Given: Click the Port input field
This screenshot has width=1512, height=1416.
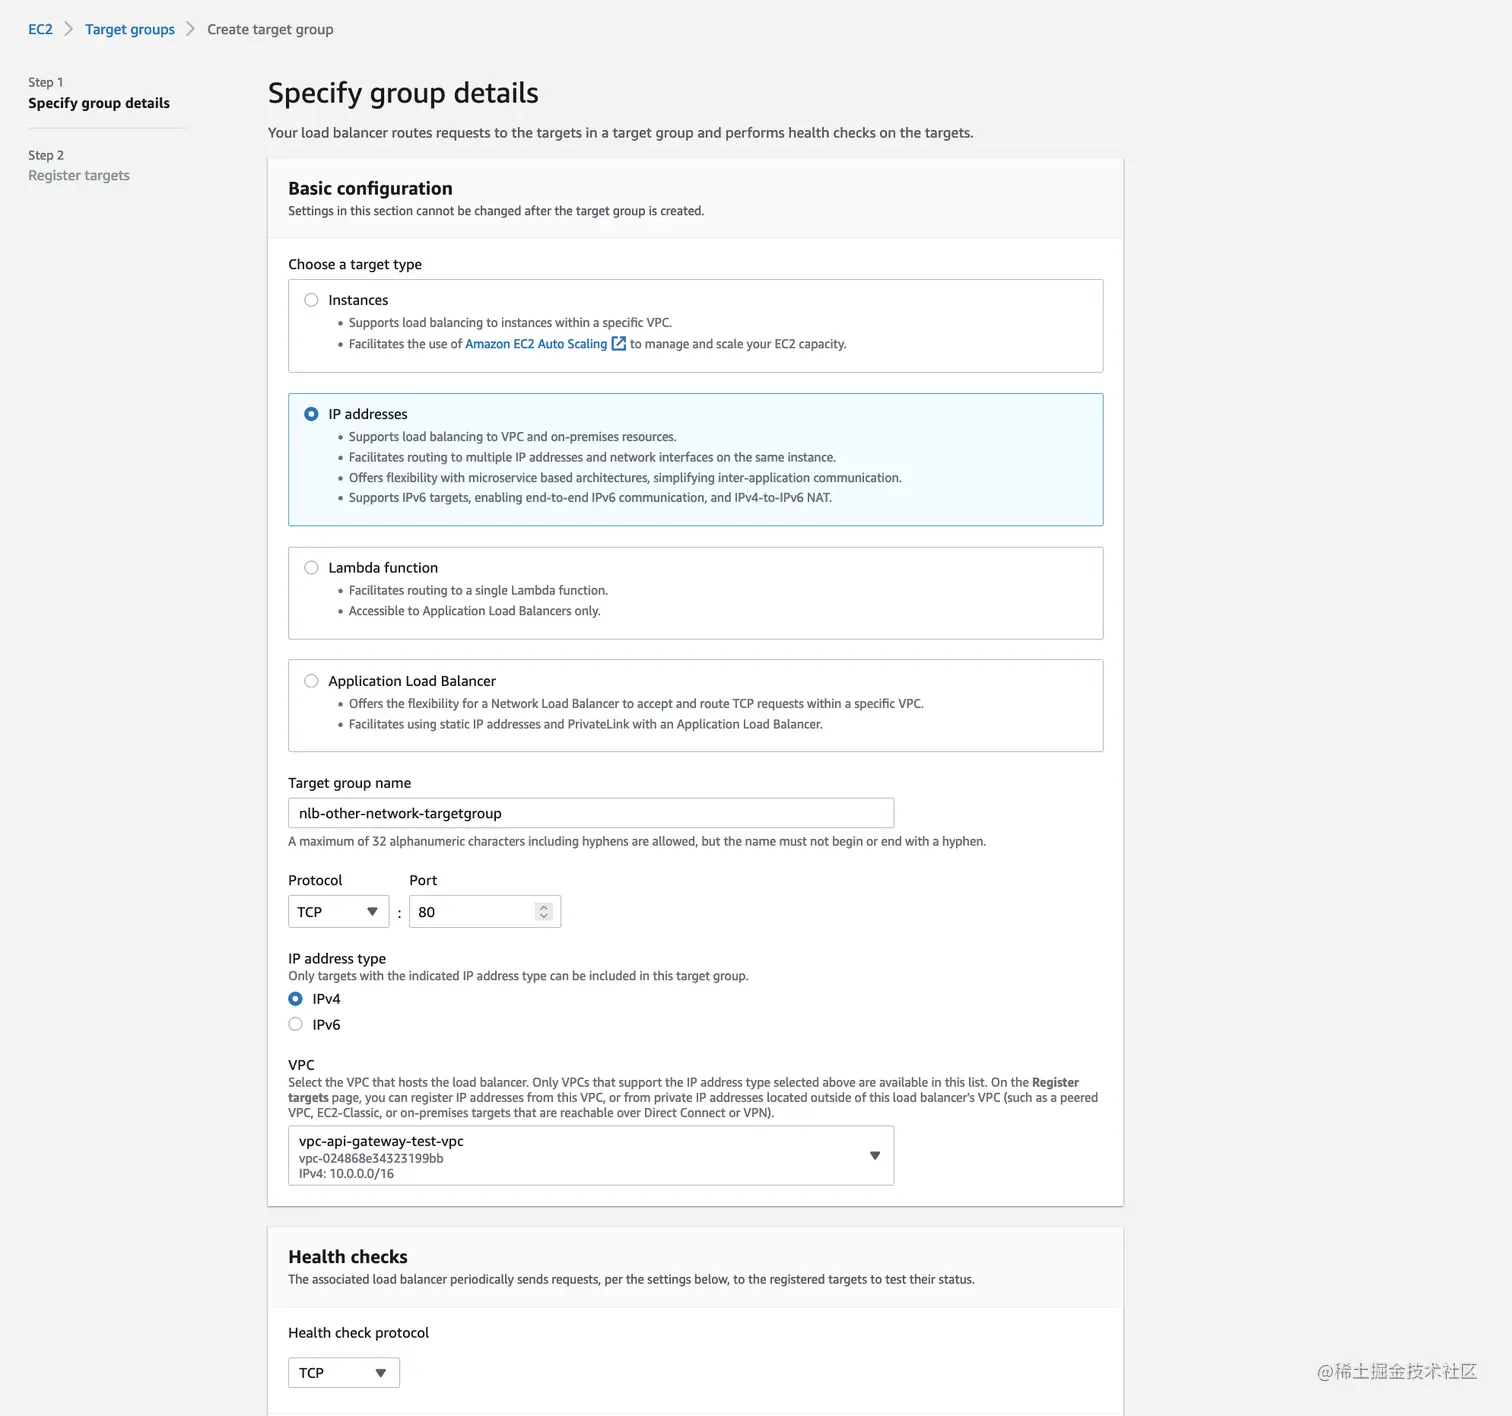Looking at the screenshot, I should [474, 912].
